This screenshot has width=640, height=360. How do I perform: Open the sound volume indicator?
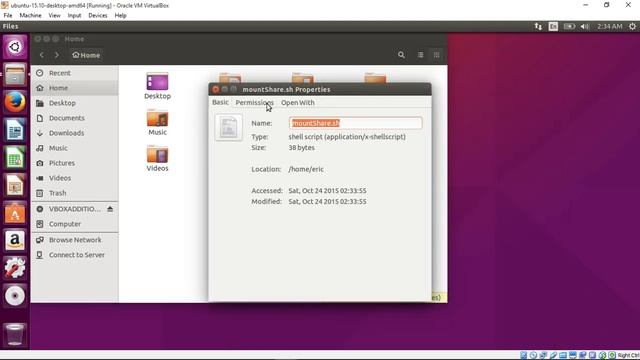point(585,27)
